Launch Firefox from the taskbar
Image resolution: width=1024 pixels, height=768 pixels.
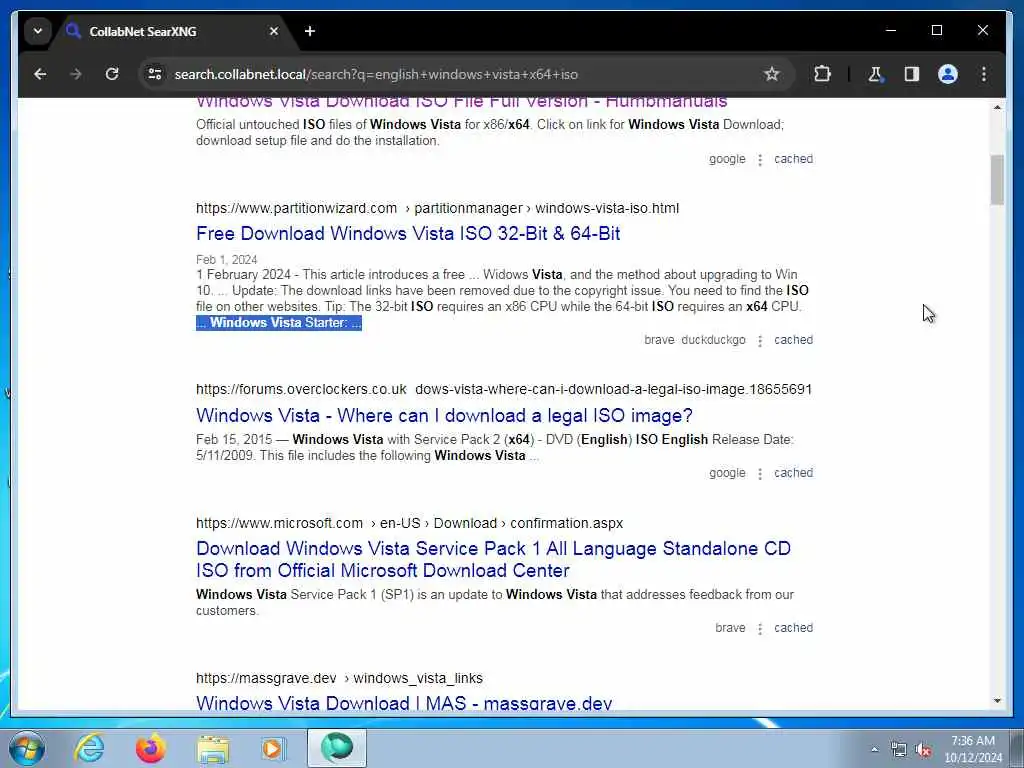coord(150,748)
